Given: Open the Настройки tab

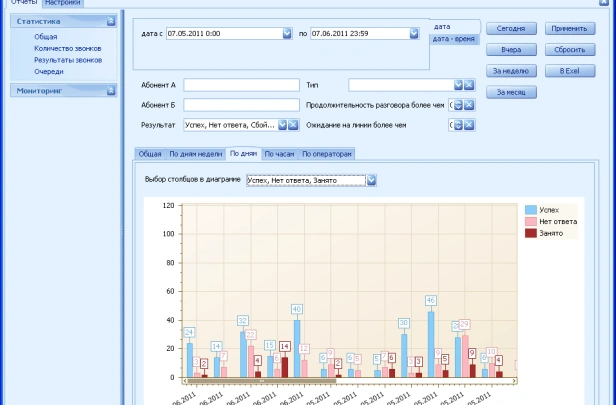Looking at the screenshot, I should pyautogui.click(x=62, y=3).
